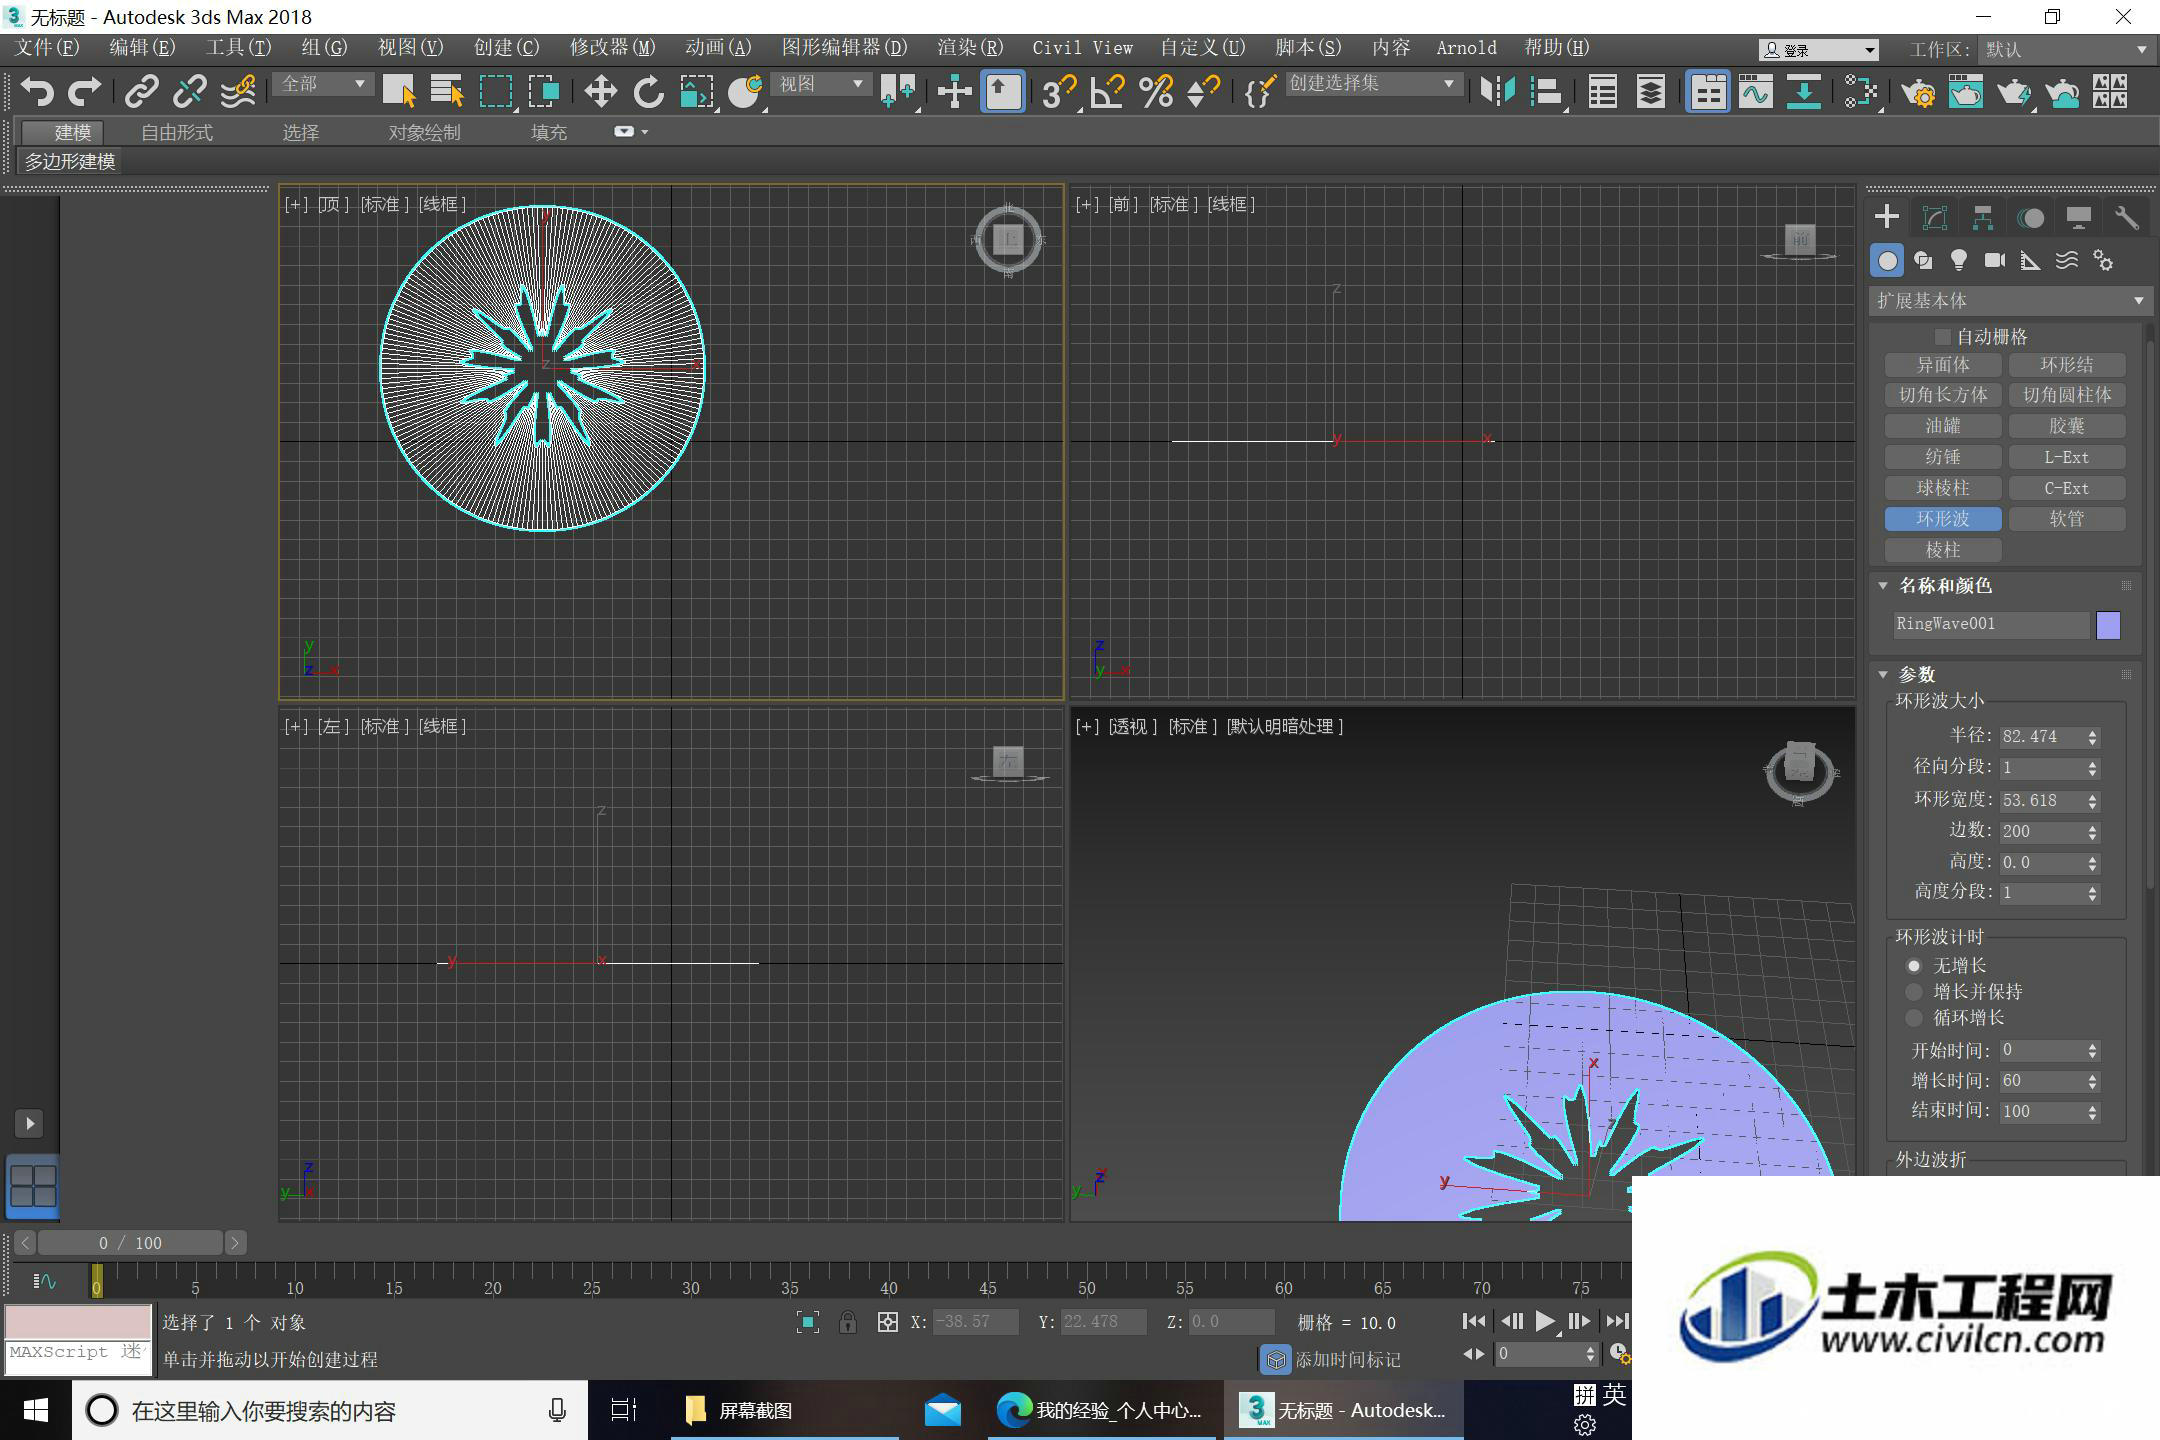
Task: Select the 增长并保持 radio option
Action: coord(1914,992)
